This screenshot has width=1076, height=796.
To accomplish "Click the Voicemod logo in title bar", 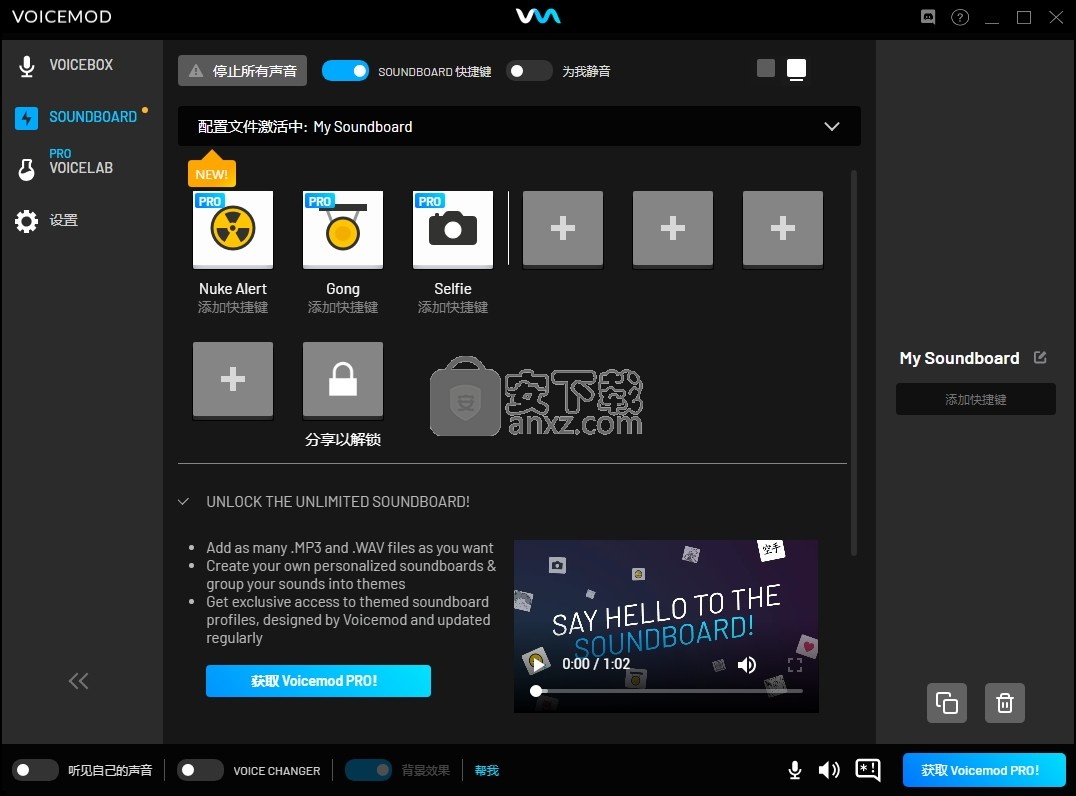I will (538, 16).
